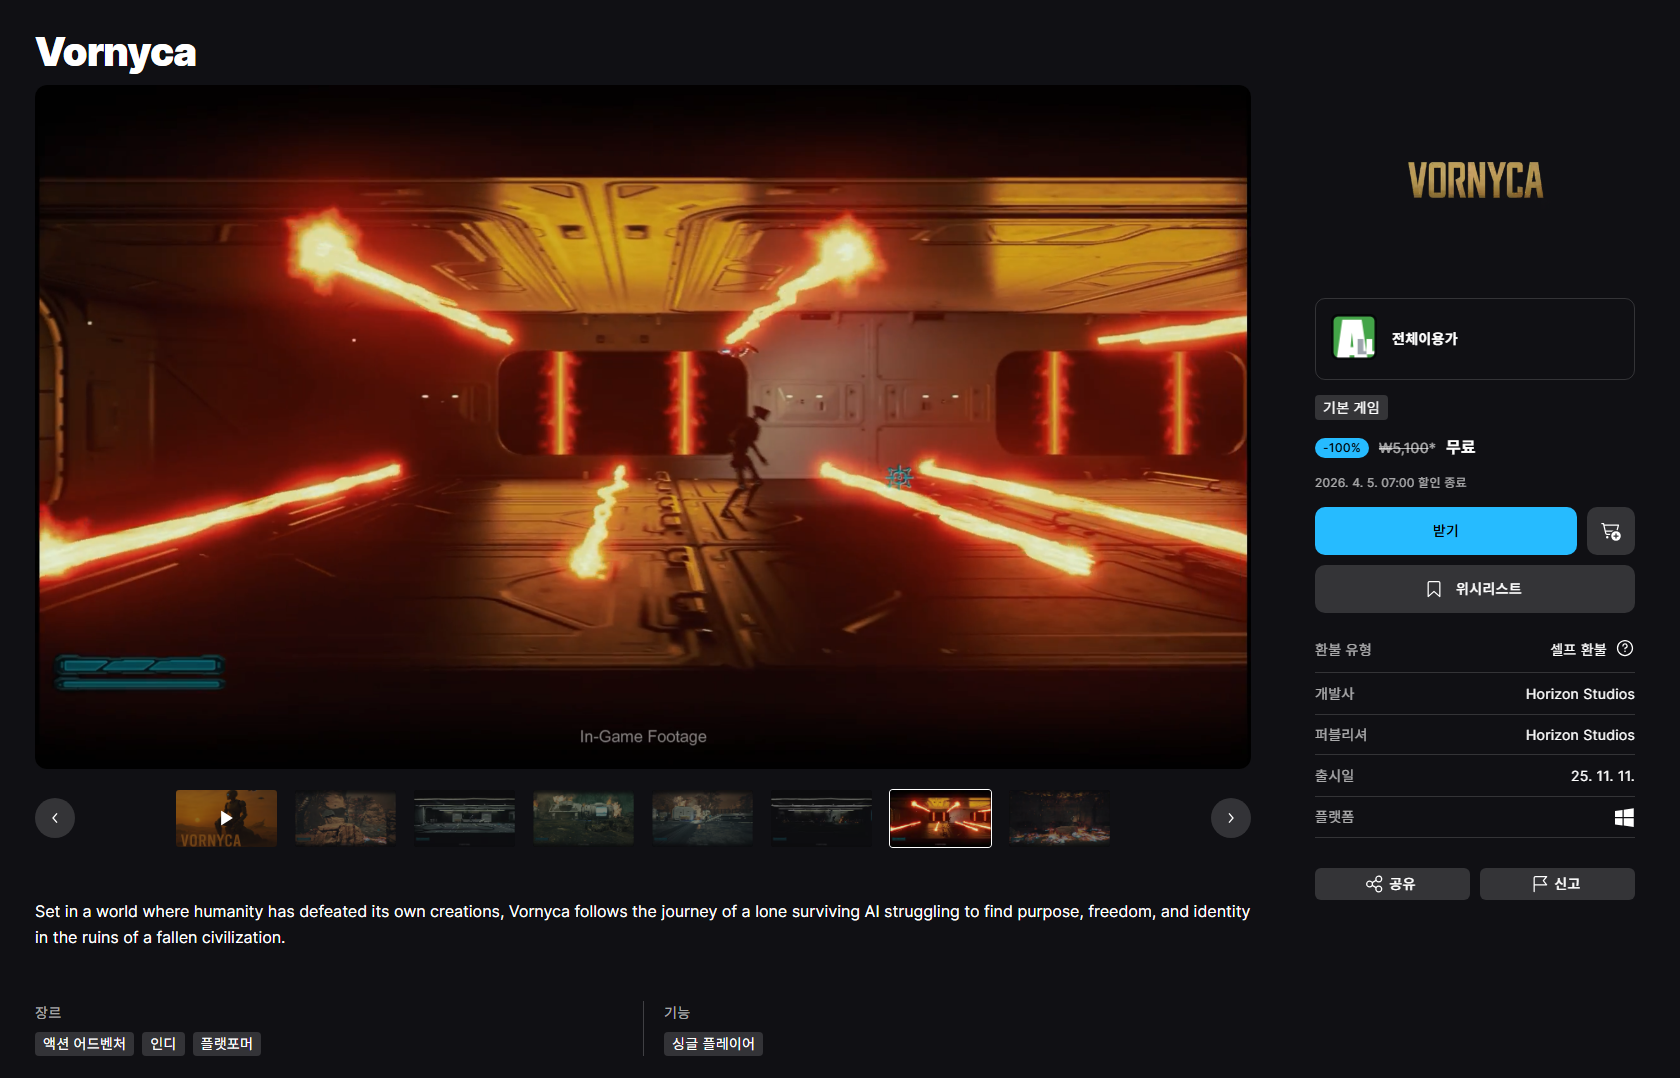The width and height of the screenshot is (1680, 1078).
Task: Select the 싱글 플레이어 feature tag
Action: (x=712, y=1044)
